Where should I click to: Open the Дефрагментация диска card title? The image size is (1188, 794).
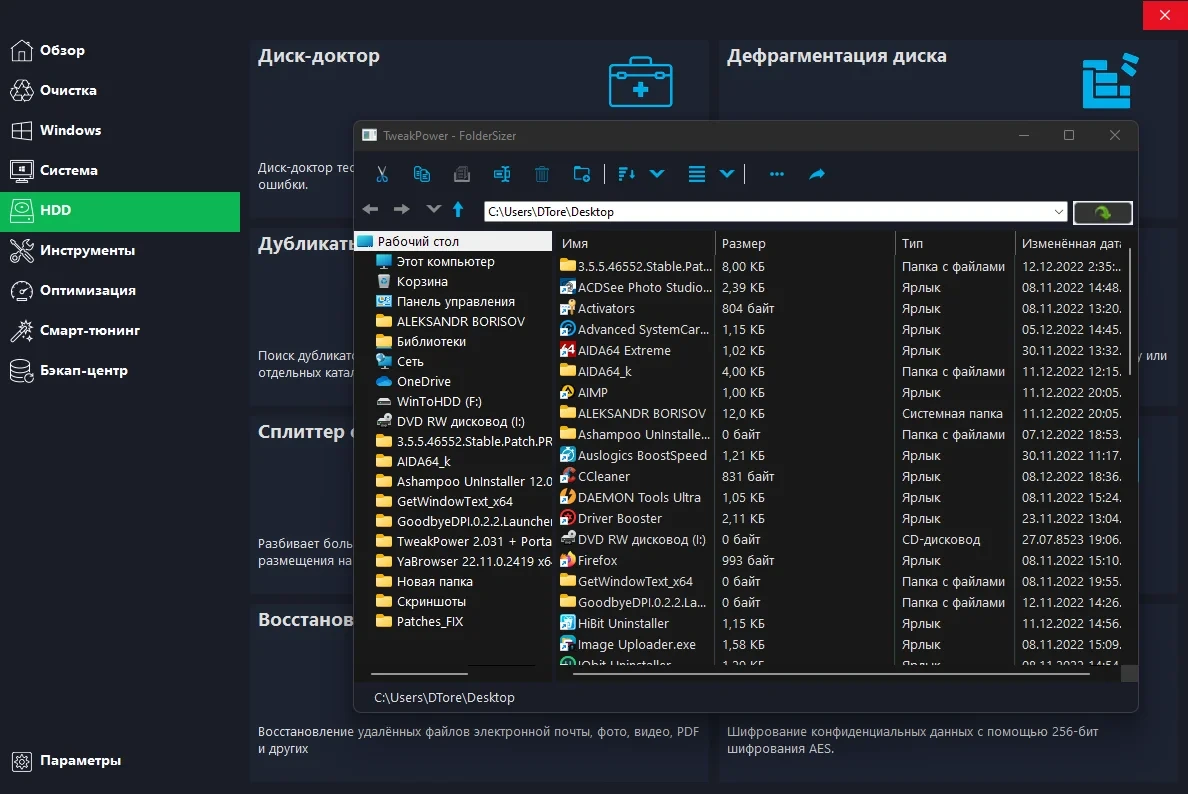coord(836,56)
